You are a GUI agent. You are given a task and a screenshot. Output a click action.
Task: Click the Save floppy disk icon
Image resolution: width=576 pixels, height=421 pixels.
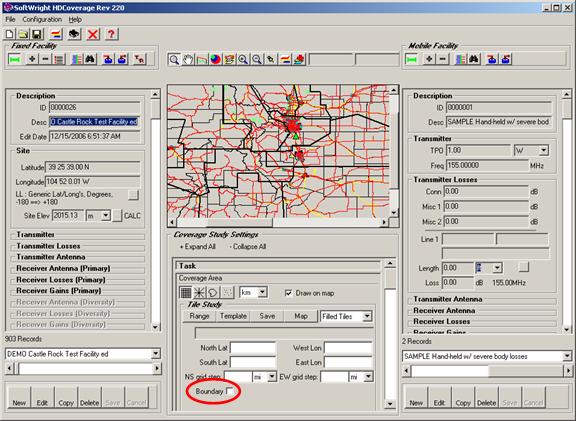click(x=37, y=34)
